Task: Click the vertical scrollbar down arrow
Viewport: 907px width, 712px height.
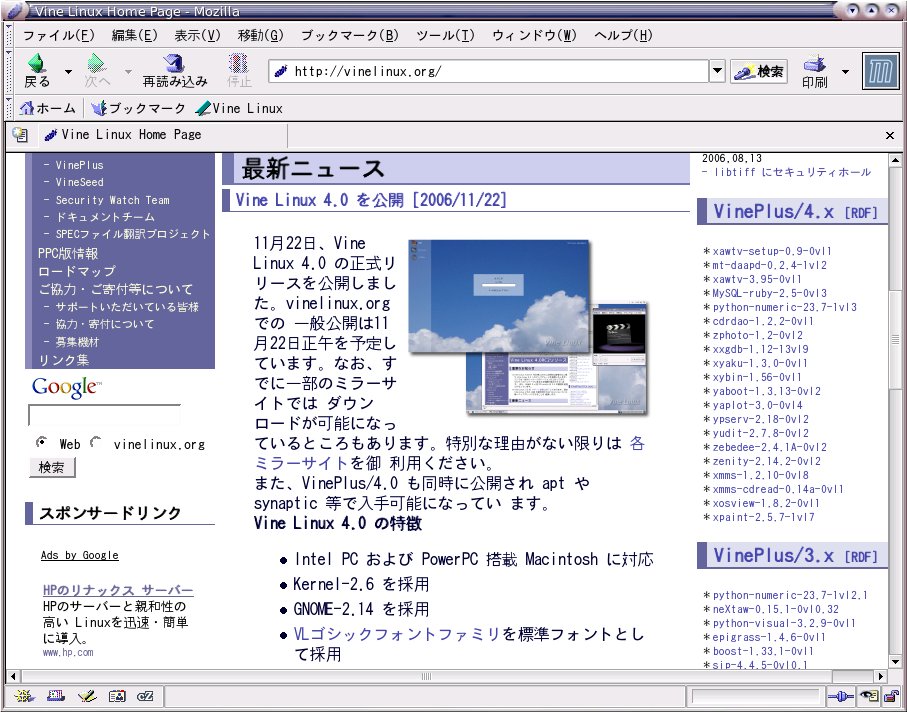Action: click(x=895, y=662)
